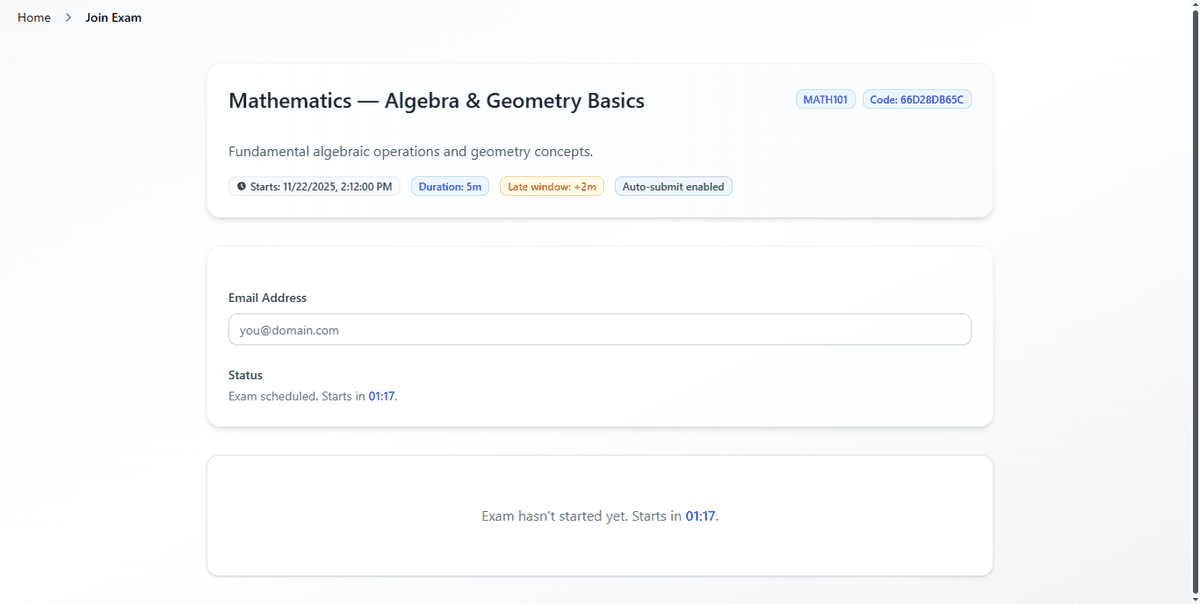Image resolution: width=1200 pixels, height=604 pixels.
Task: Click the Status heading label
Action: (x=245, y=376)
